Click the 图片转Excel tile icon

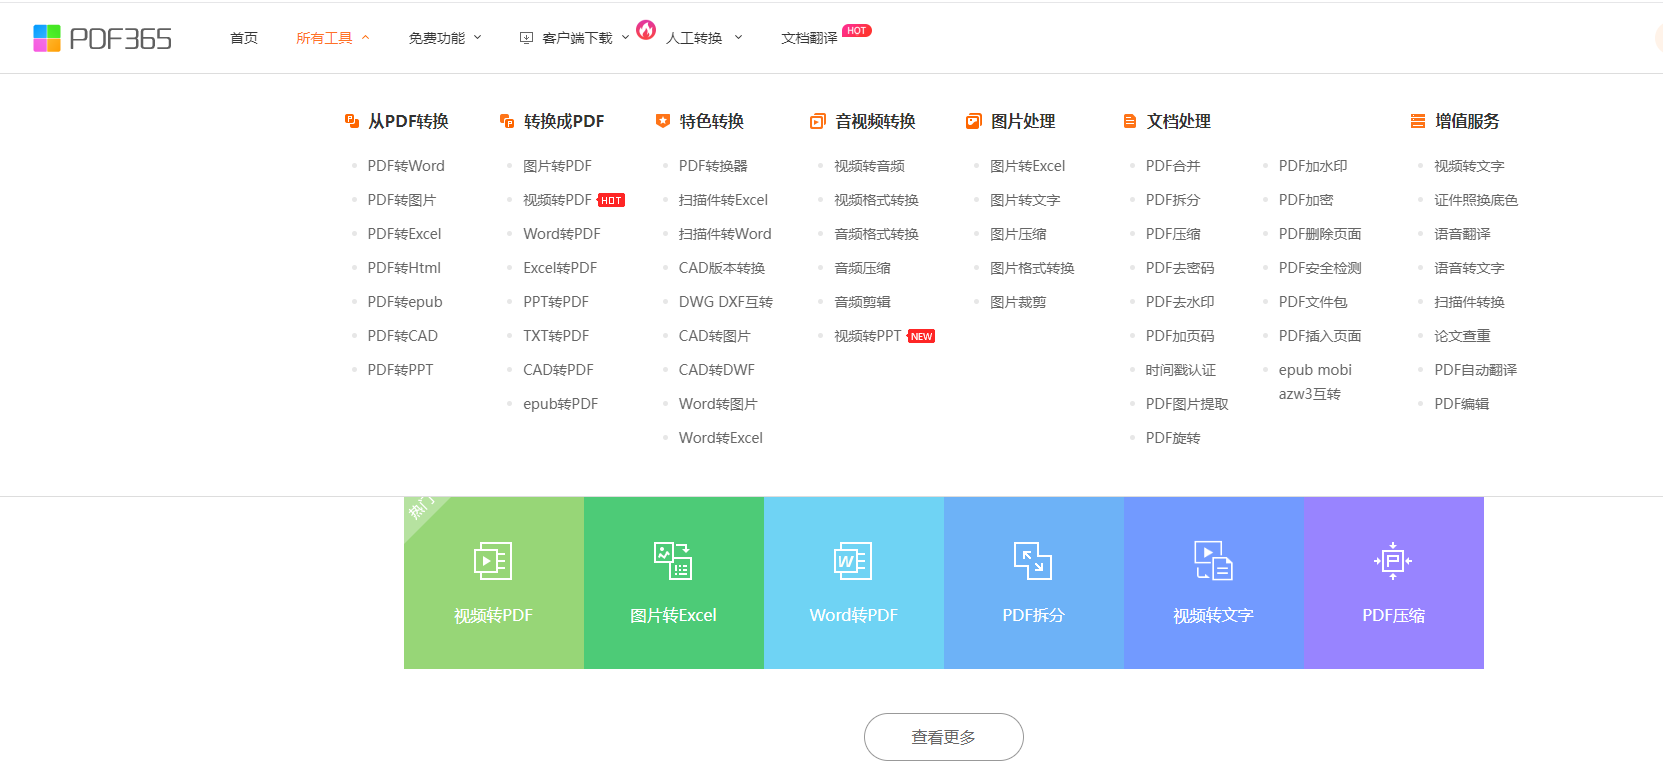(x=673, y=561)
